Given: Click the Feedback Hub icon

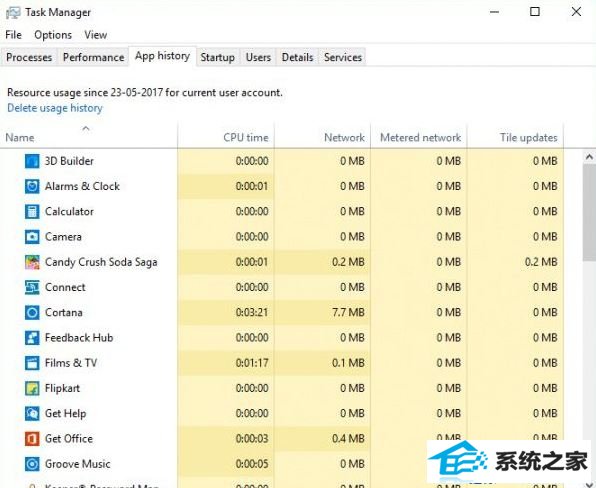Looking at the screenshot, I should 32,337.
